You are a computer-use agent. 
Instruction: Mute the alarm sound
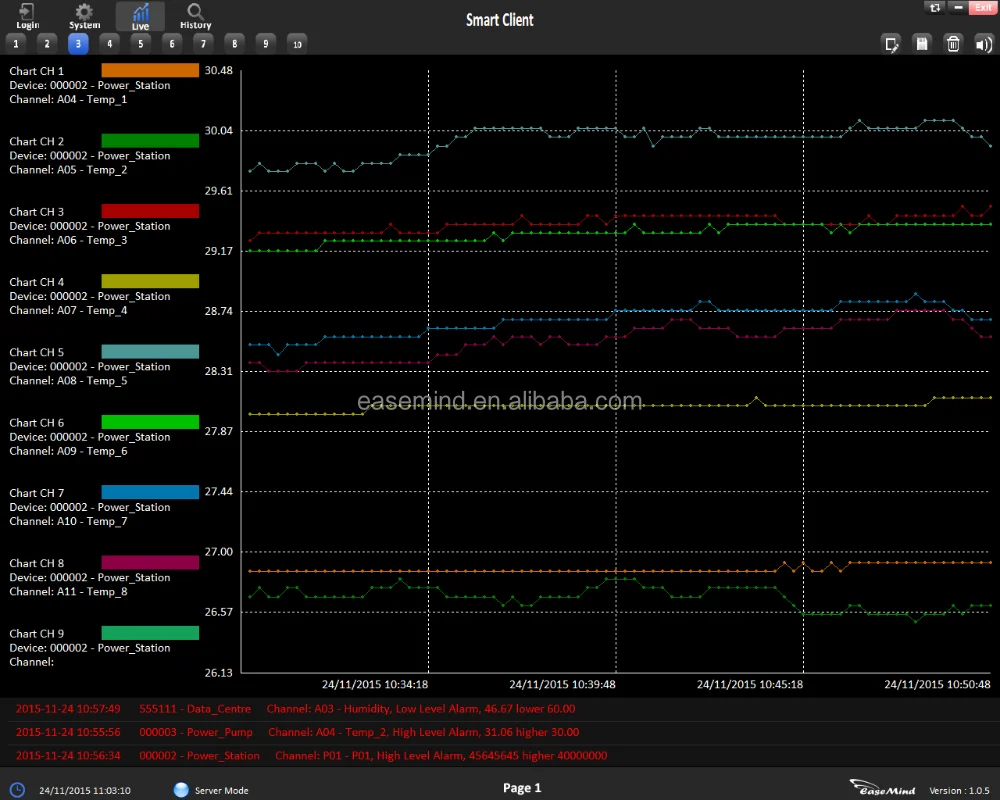click(x=984, y=44)
